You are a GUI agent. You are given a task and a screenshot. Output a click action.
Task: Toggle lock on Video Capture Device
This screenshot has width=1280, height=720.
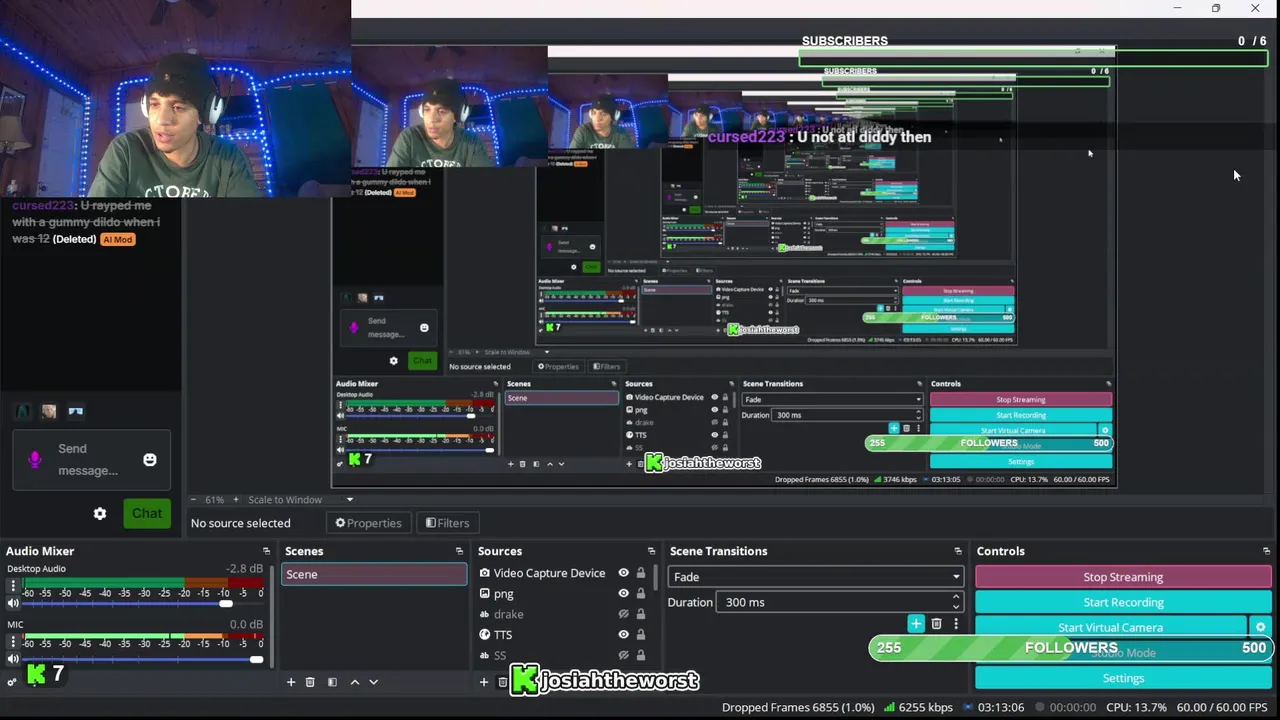coord(641,573)
